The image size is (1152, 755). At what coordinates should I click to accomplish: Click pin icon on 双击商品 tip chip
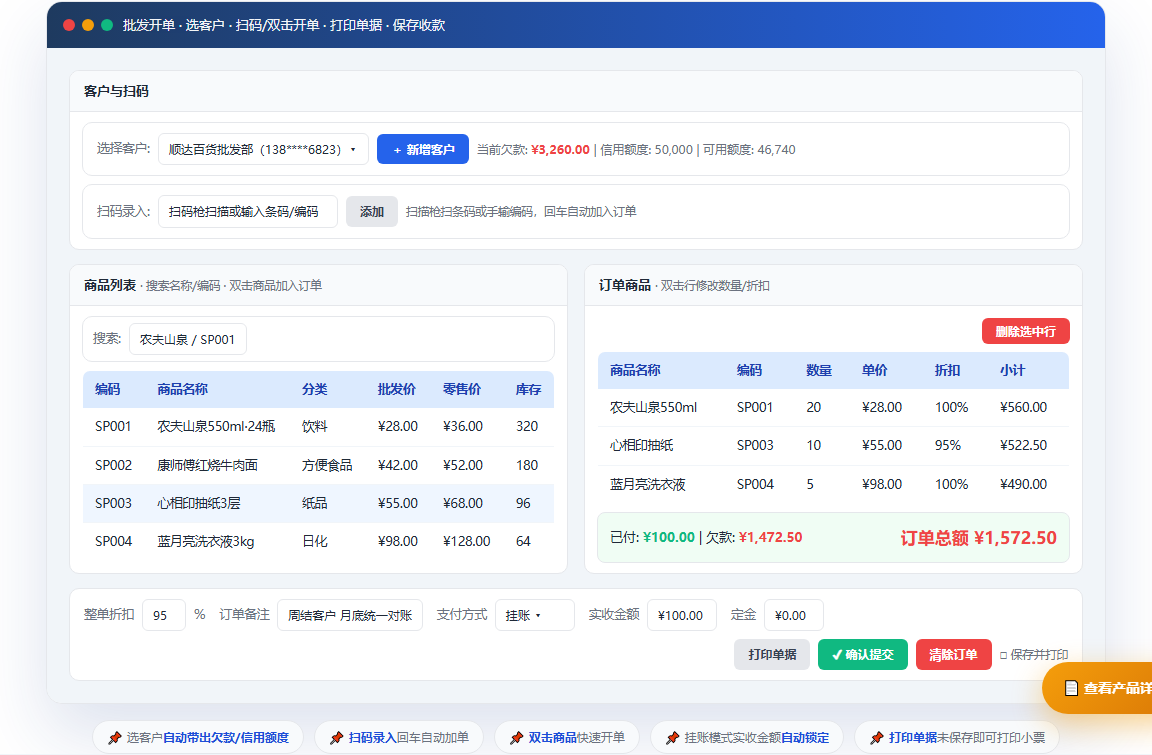click(516, 737)
